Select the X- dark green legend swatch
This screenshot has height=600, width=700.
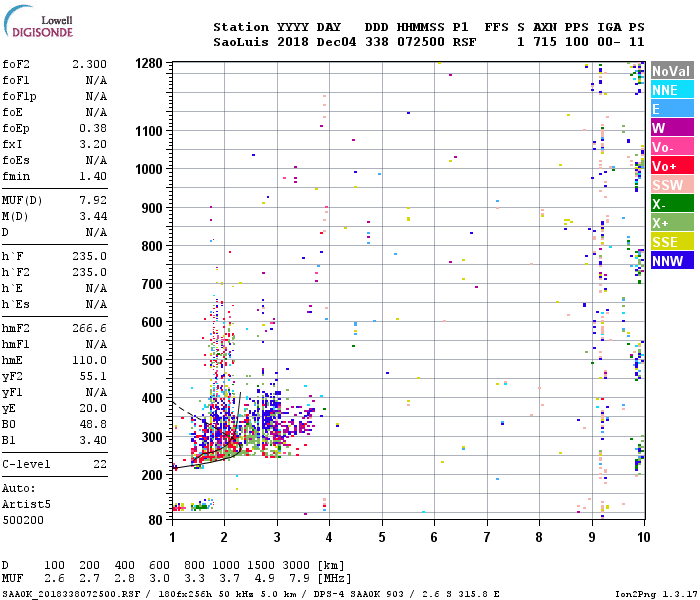coord(672,204)
